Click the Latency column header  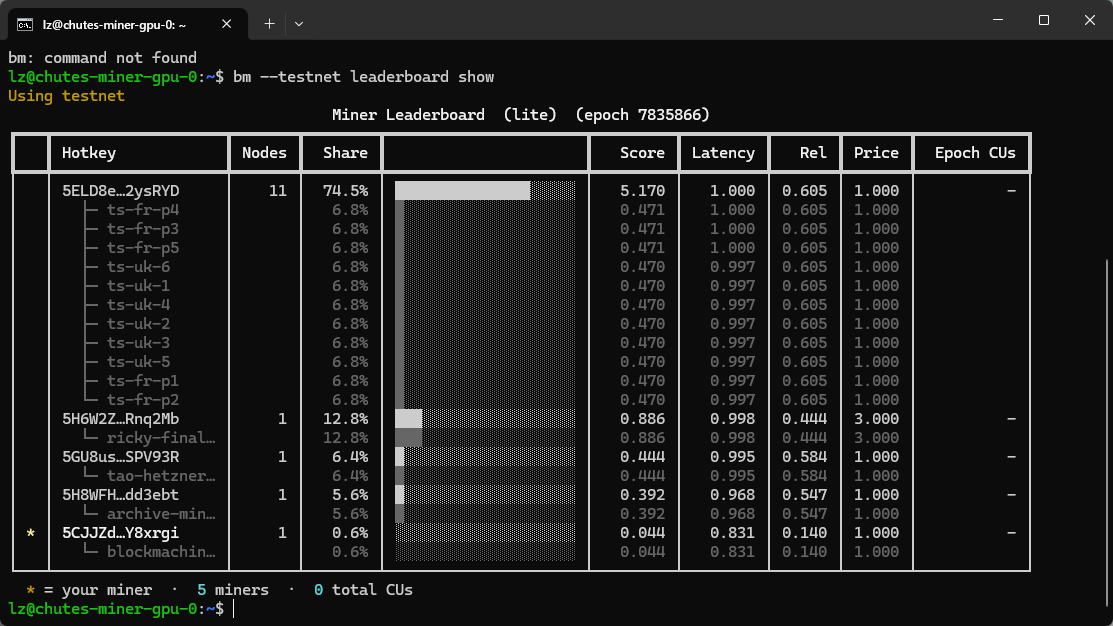pos(723,153)
